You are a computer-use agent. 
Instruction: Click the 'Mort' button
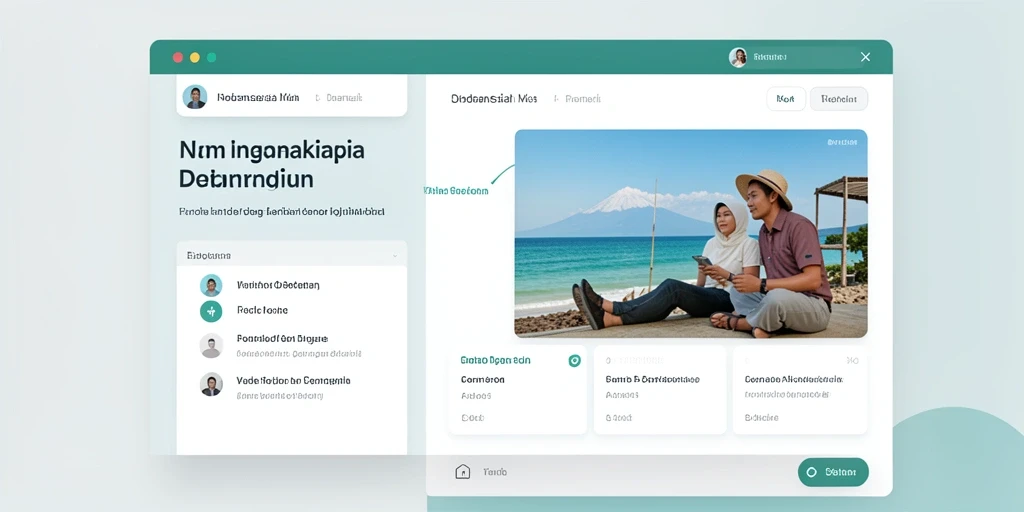pos(786,99)
